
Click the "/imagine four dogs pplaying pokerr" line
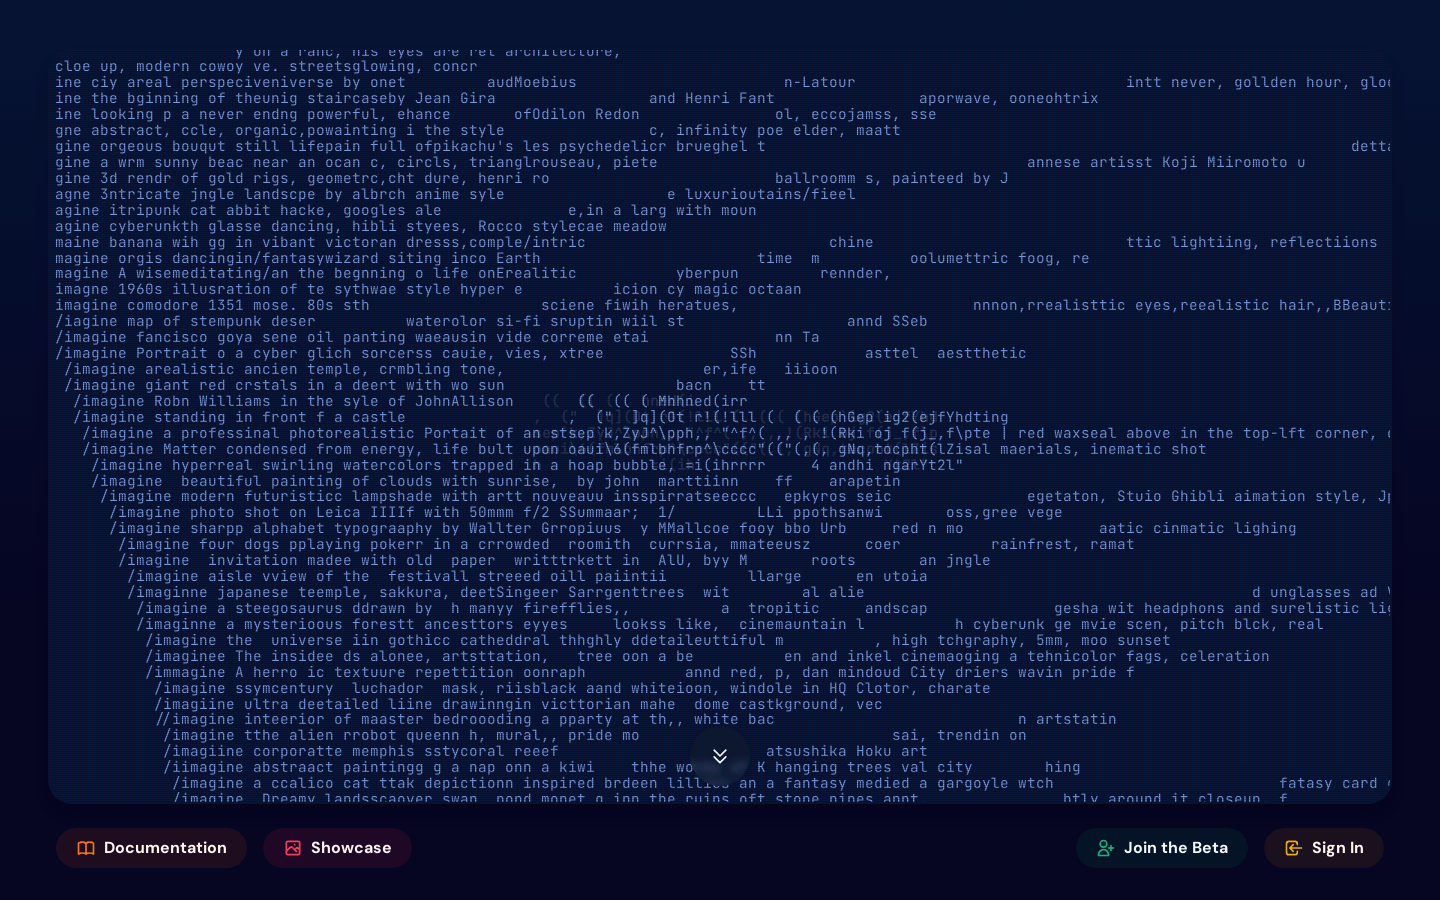point(627,544)
